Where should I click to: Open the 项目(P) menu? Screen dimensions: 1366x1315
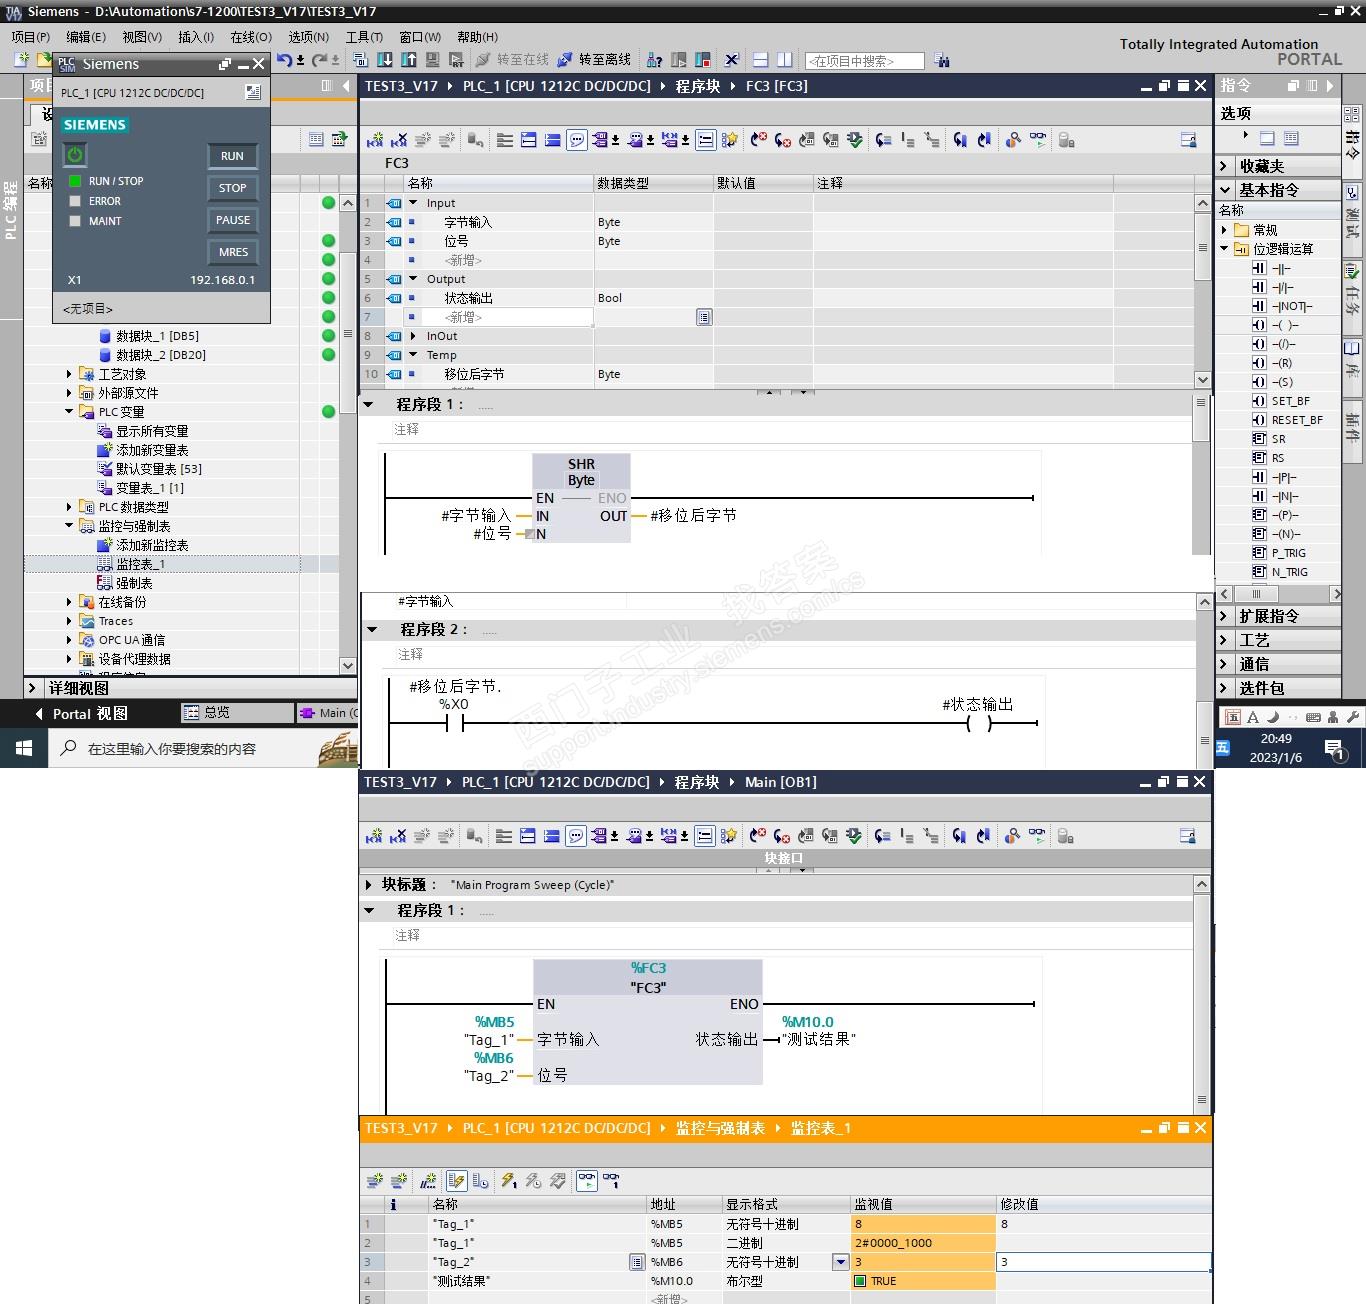(x=31, y=37)
